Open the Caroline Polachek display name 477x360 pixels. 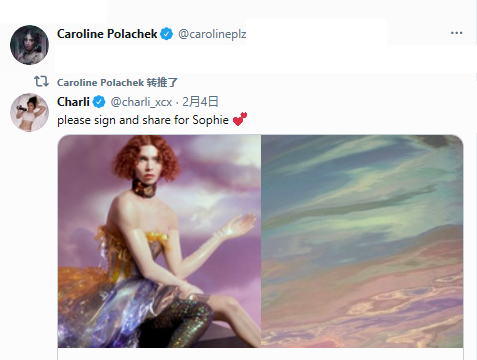[107, 34]
